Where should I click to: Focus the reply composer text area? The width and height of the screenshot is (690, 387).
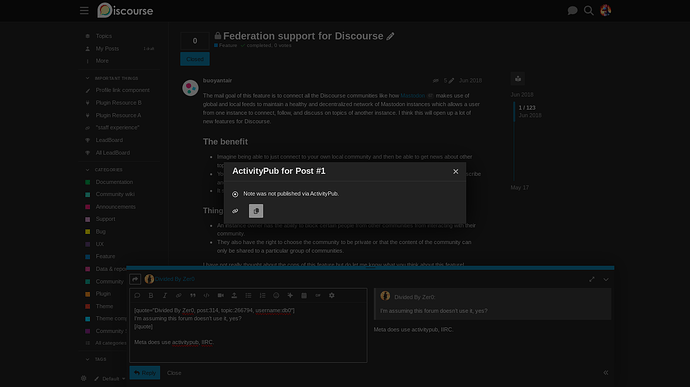(x=248, y=332)
